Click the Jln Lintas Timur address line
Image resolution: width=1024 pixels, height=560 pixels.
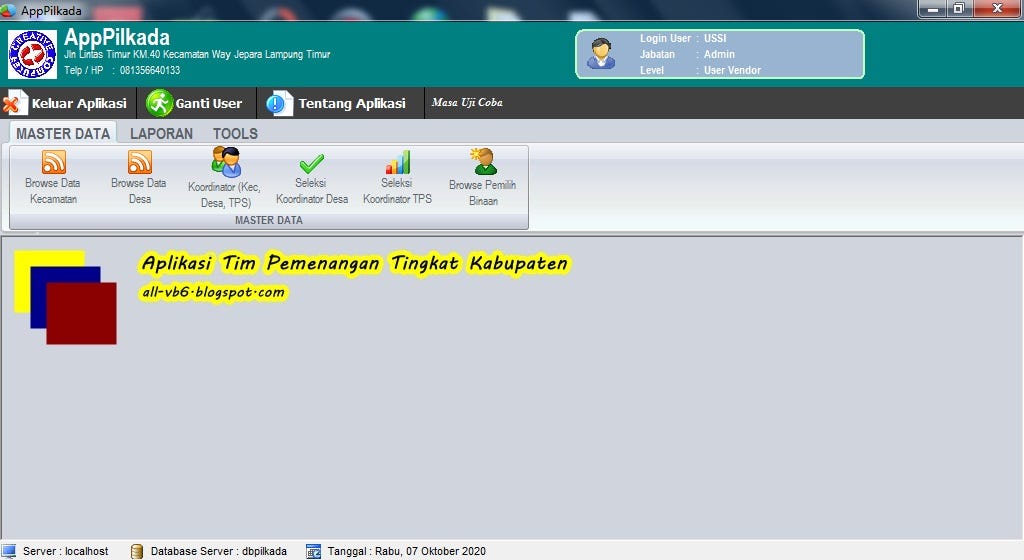click(x=197, y=54)
